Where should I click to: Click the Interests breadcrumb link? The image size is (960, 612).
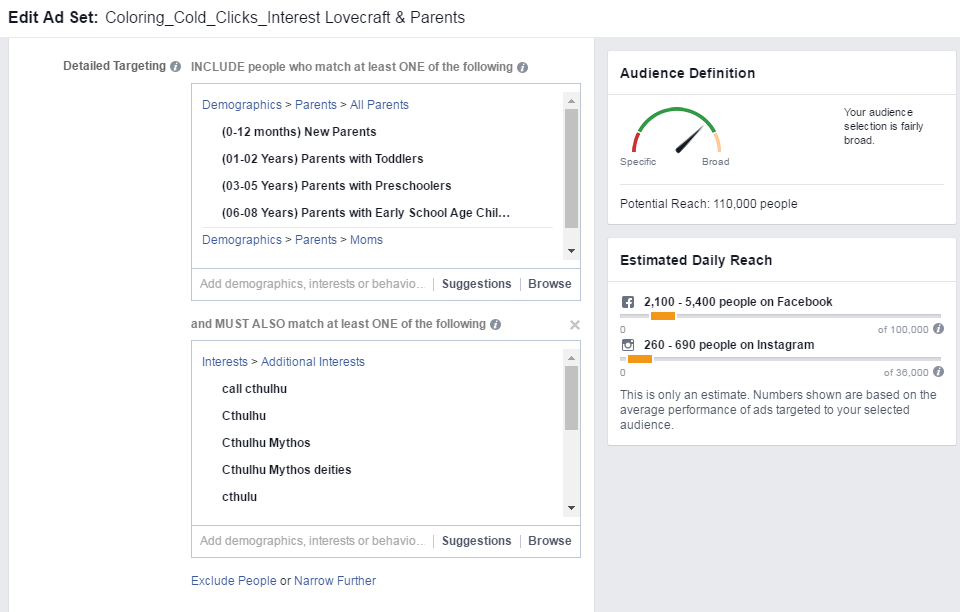[225, 362]
